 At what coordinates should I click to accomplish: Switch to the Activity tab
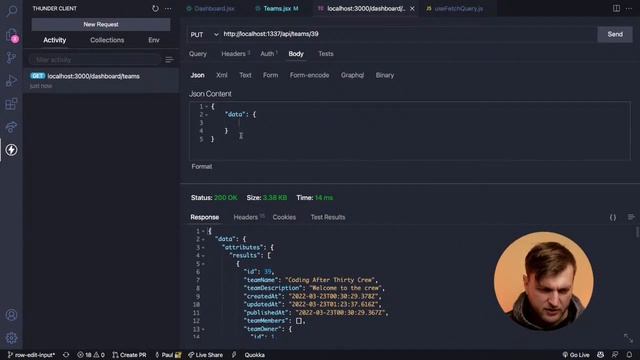(x=55, y=40)
